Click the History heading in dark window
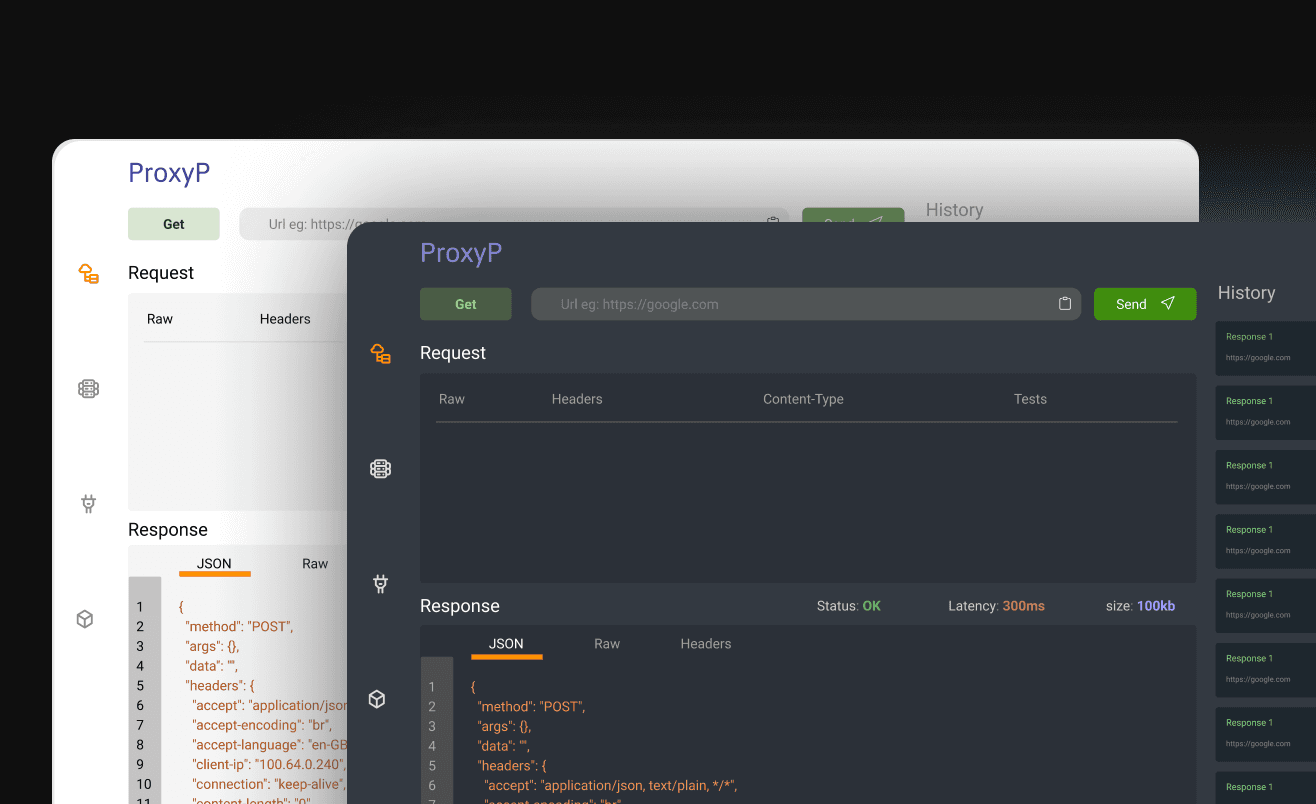The height and width of the screenshot is (804, 1316). coord(1246,293)
